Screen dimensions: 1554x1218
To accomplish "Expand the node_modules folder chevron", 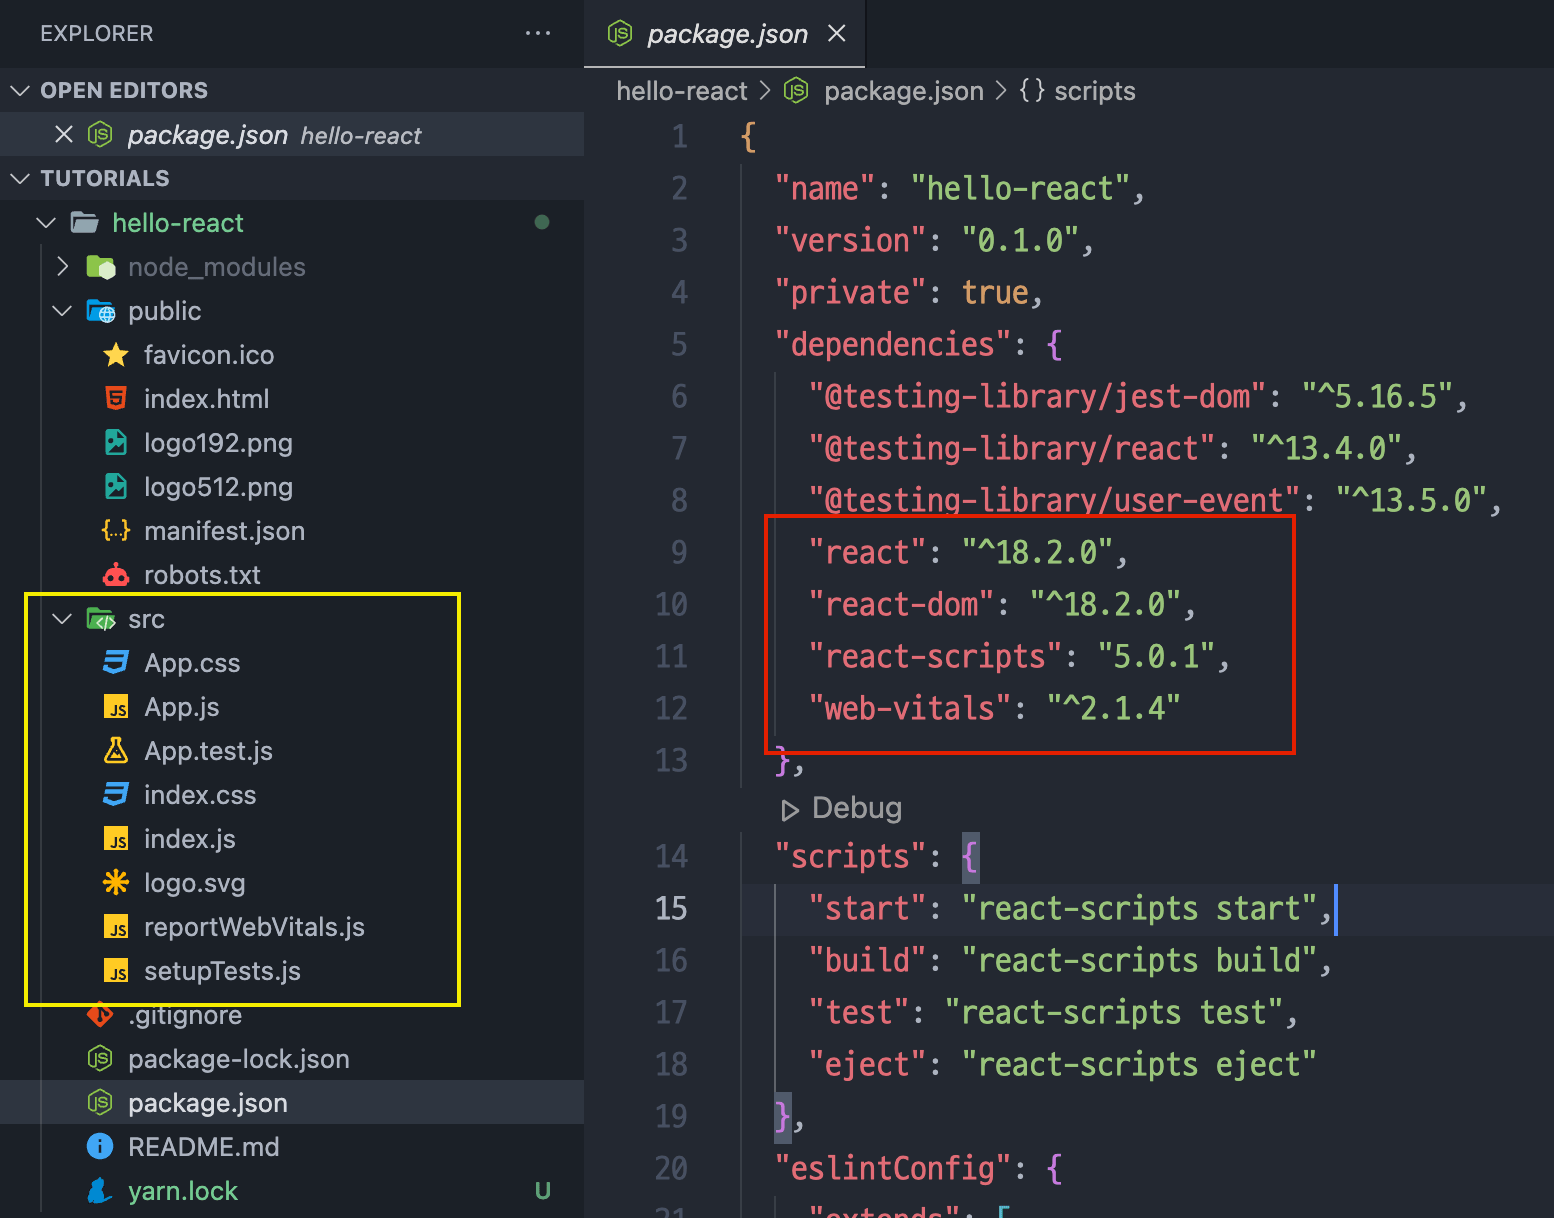I will 62,266.
